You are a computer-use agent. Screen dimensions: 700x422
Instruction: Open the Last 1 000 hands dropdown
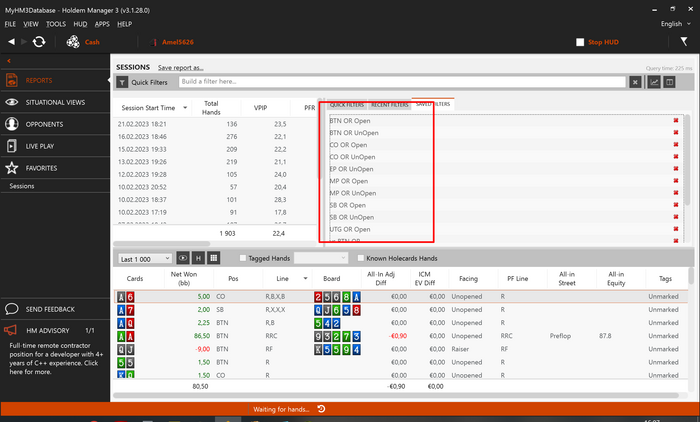145,259
